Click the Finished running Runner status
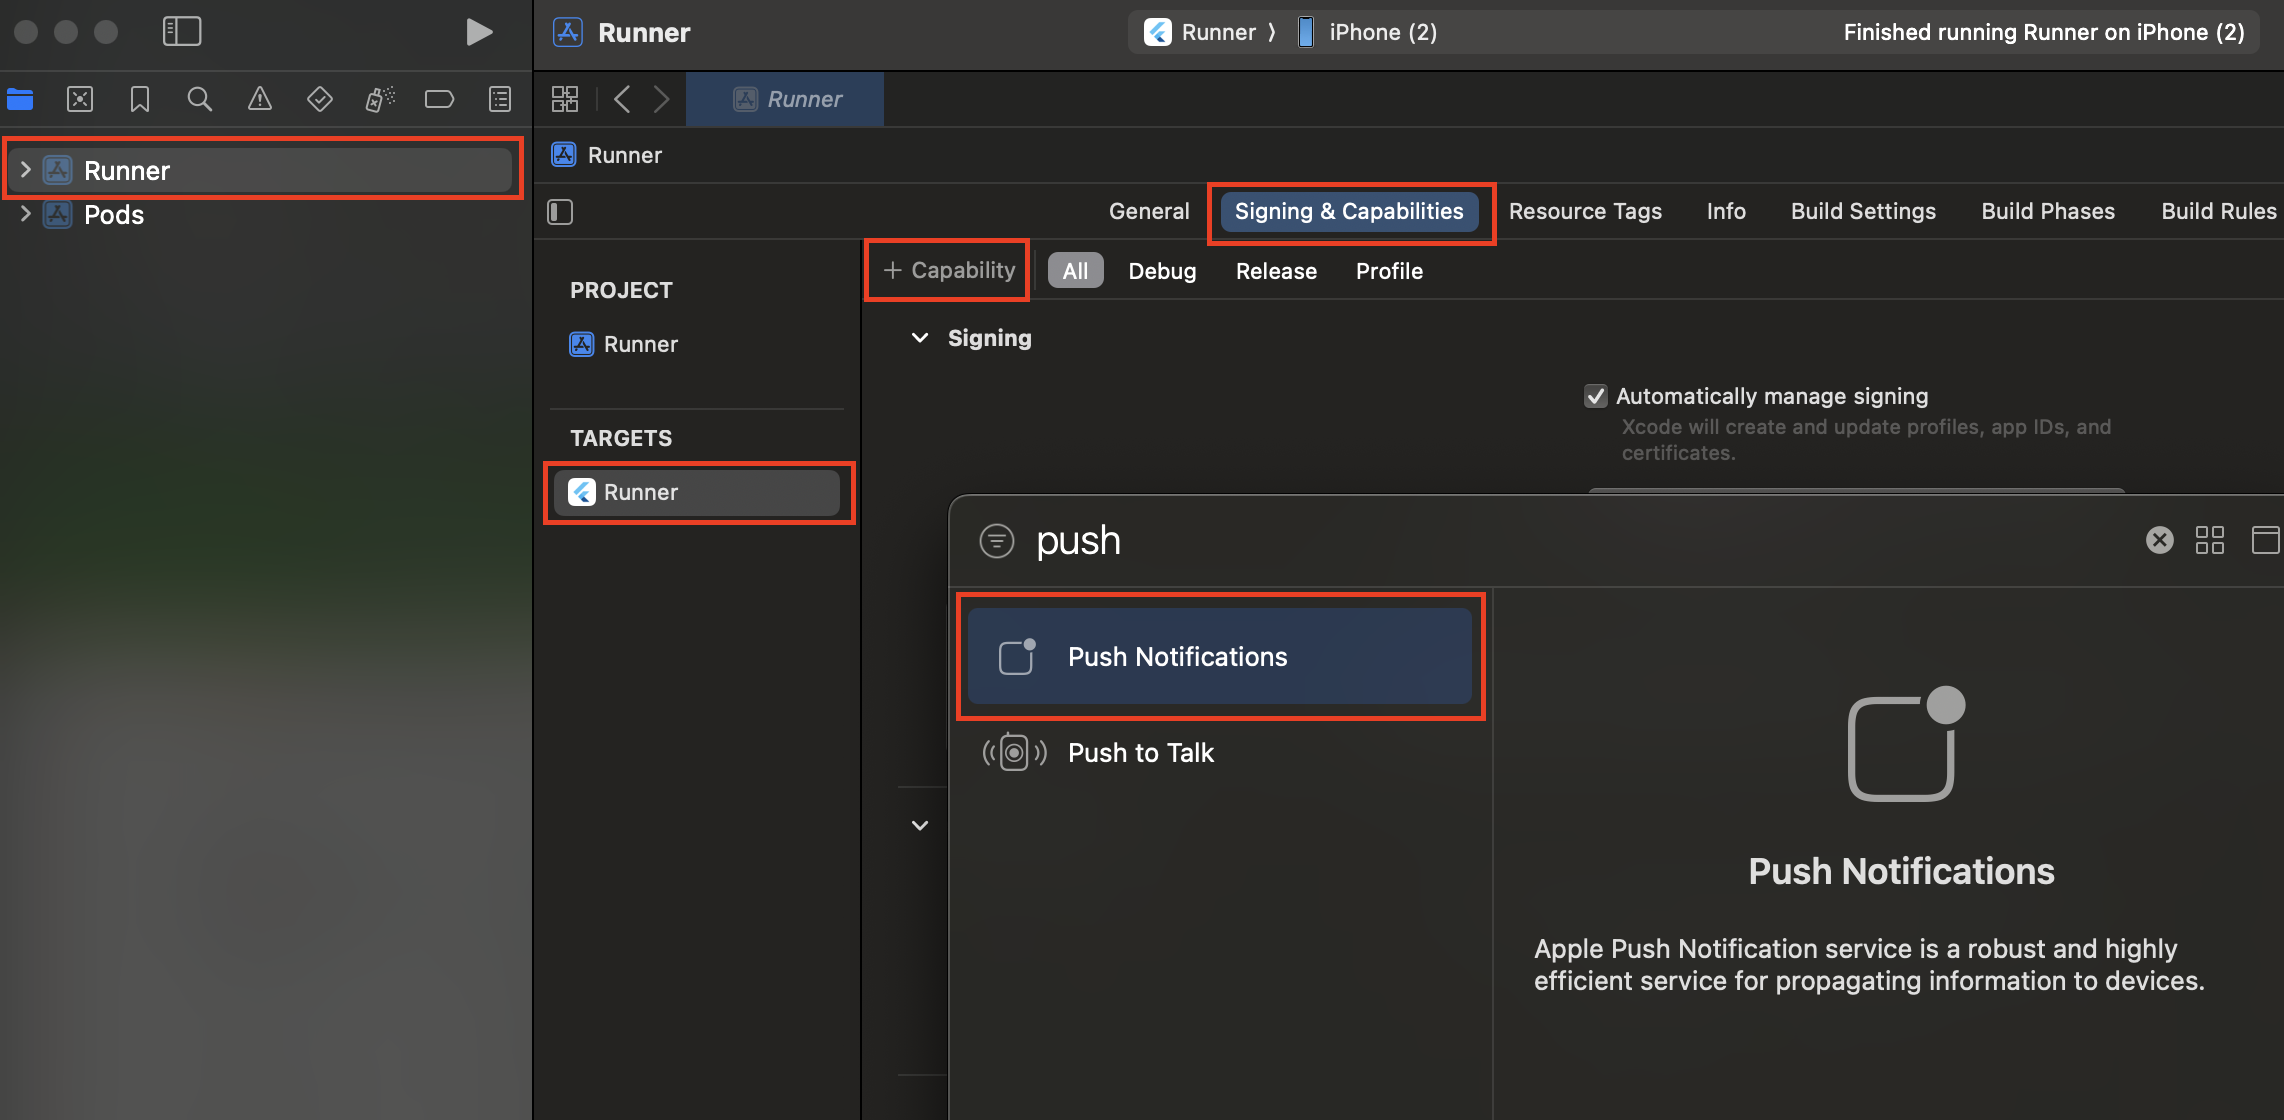This screenshot has width=2284, height=1120. point(2044,32)
